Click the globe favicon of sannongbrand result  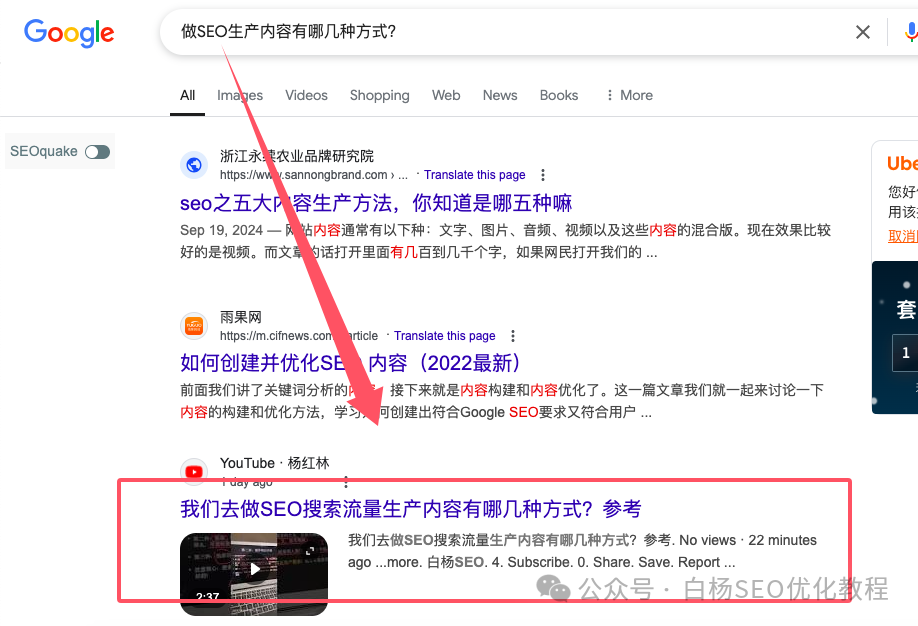194,165
